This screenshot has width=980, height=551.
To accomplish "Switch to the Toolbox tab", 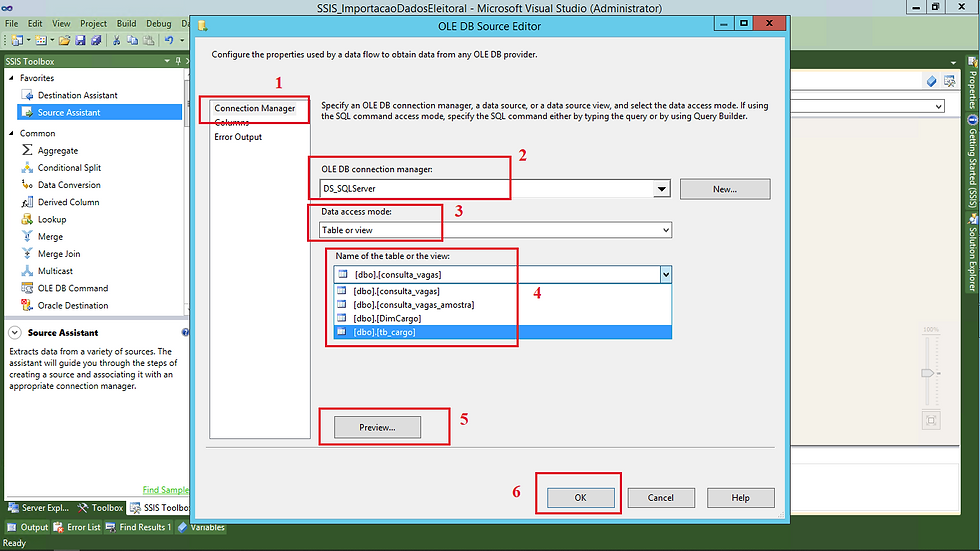I will (101, 508).
